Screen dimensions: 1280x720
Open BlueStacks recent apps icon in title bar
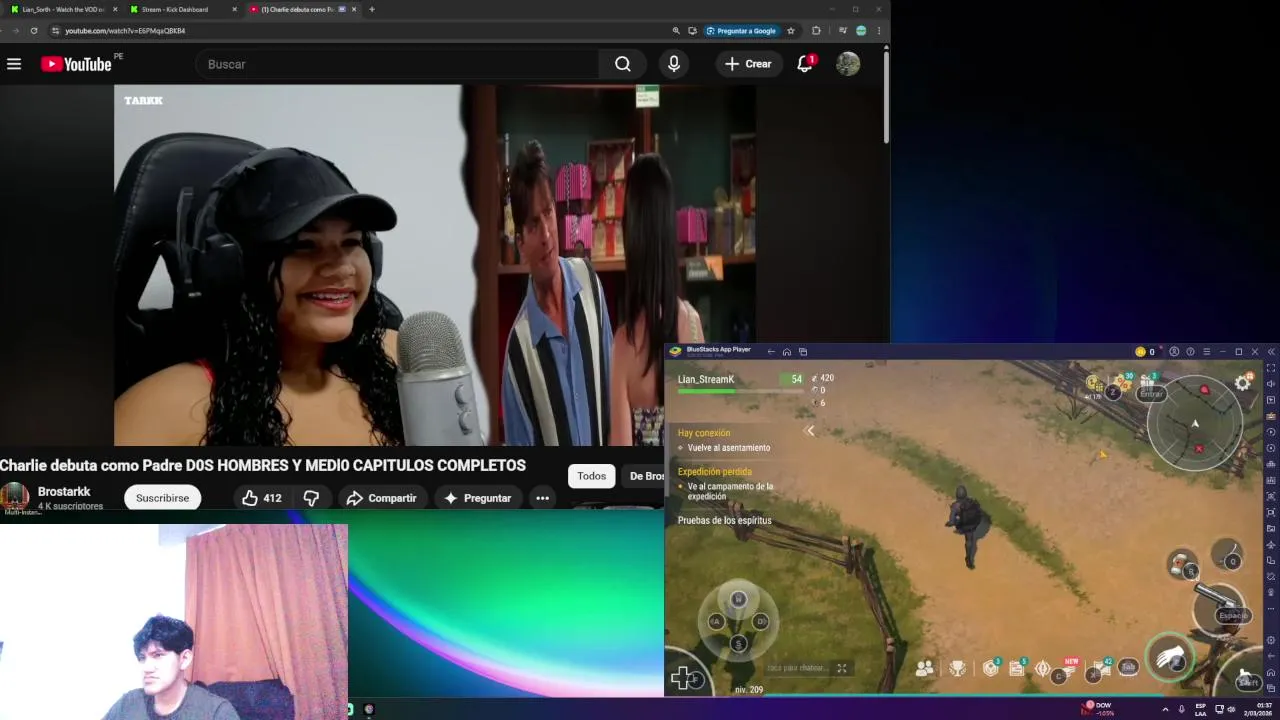[x=803, y=352]
